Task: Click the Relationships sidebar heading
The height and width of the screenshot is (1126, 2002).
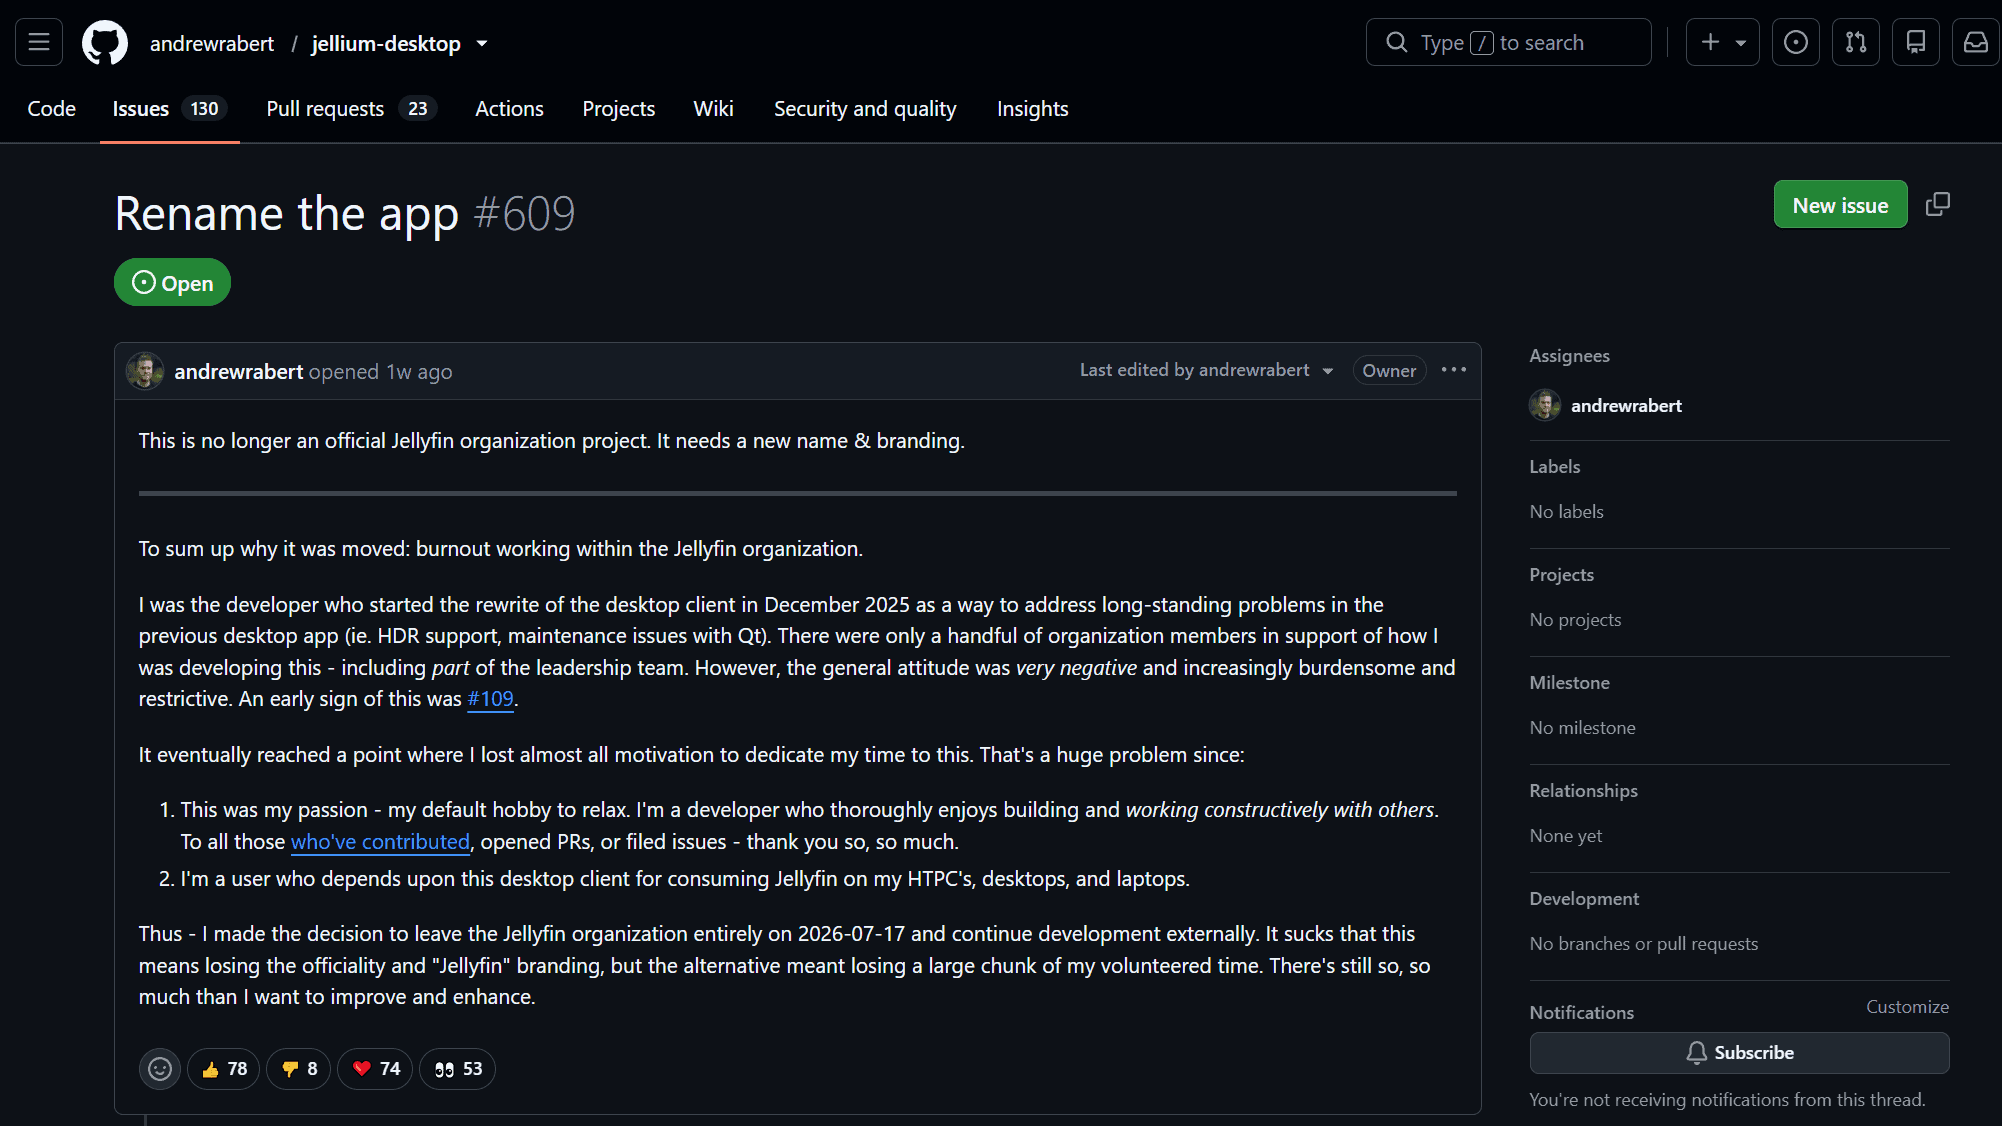Action: coord(1584,791)
